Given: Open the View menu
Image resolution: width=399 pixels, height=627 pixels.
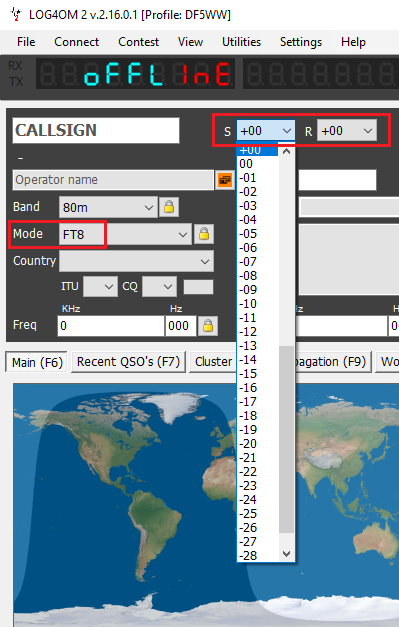Looking at the screenshot, I should click(190, 42).
